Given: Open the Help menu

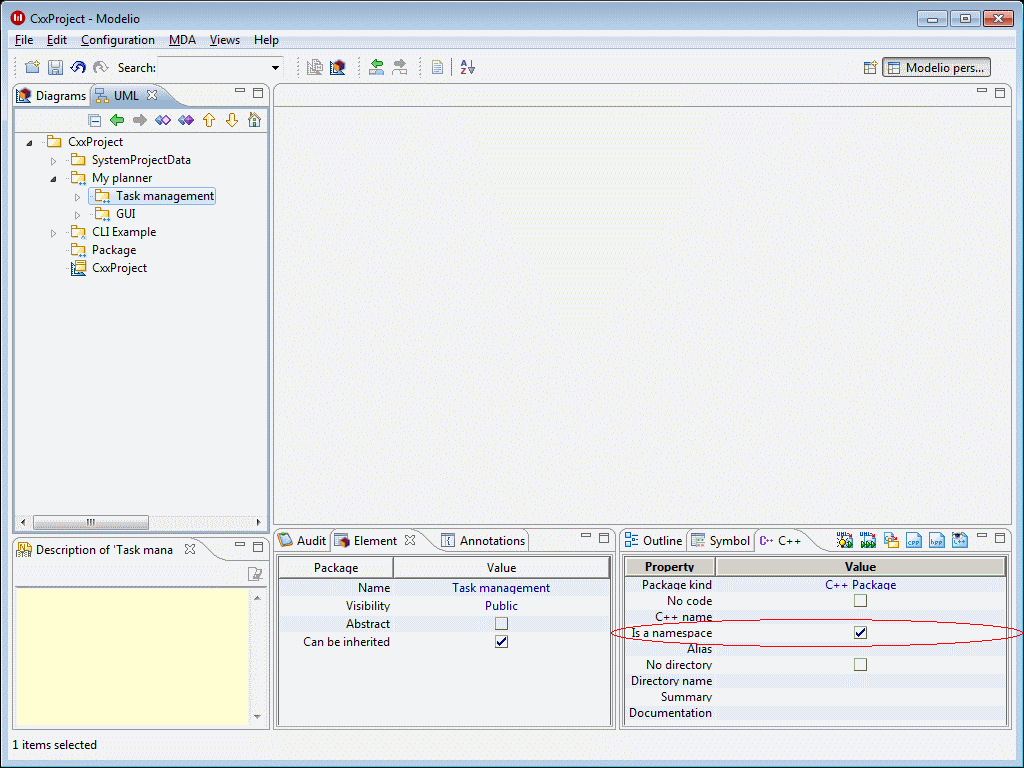Looking at the screenshot, I should click(266, 40).
